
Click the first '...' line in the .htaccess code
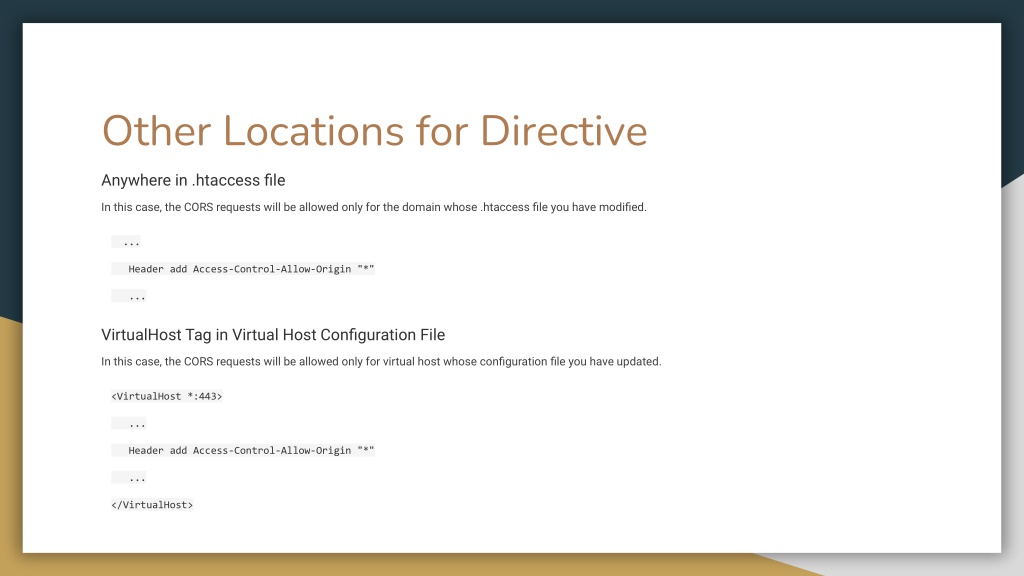point(126,242)
